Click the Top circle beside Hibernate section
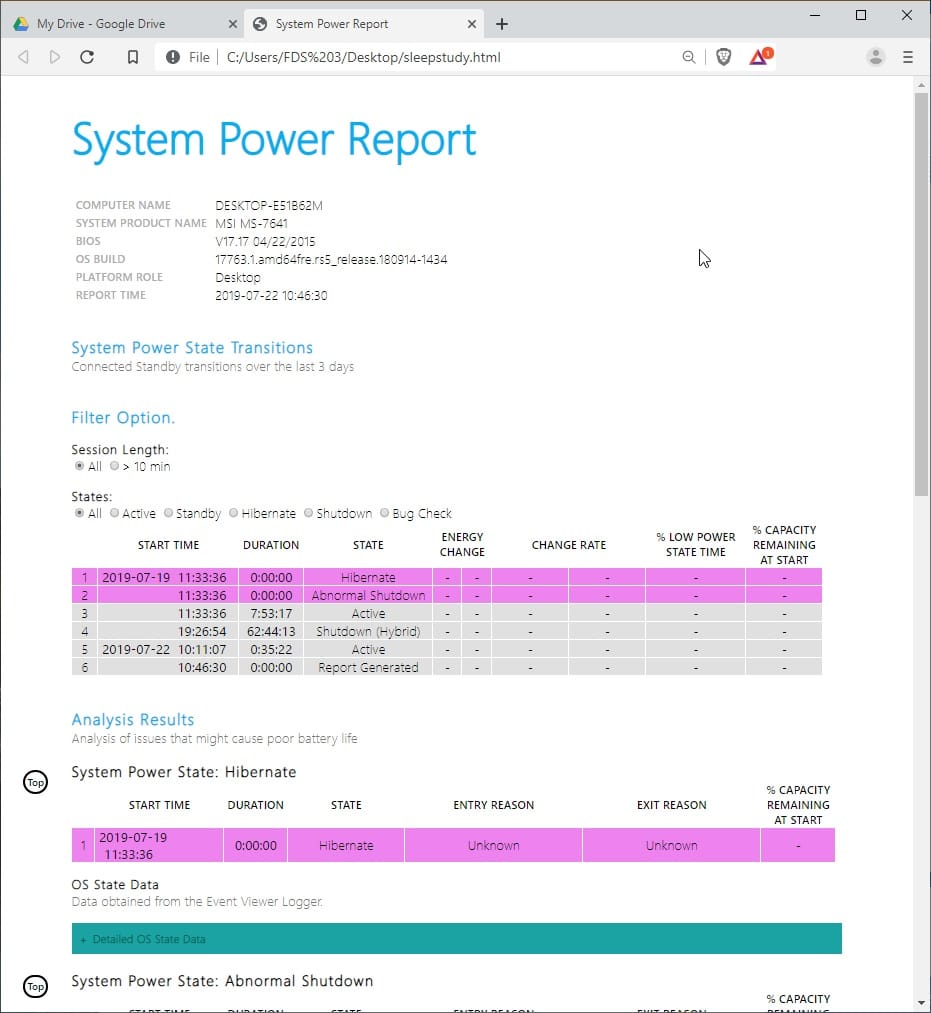931x1013 pixels. 36,782
